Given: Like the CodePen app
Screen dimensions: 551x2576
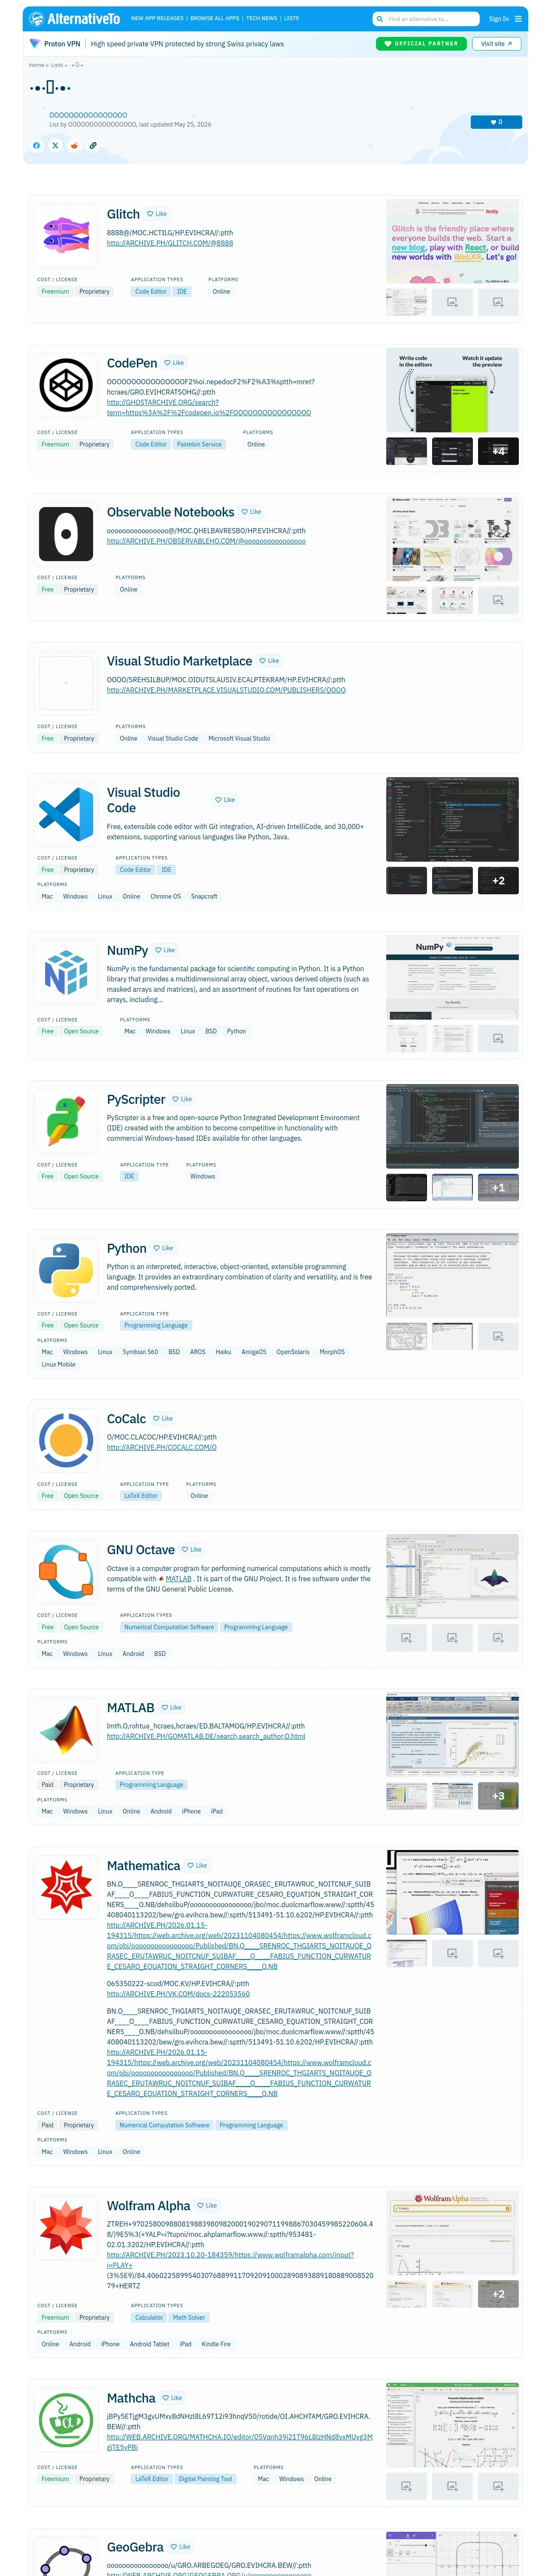Looking at the screenshot, I should (174, 363).
